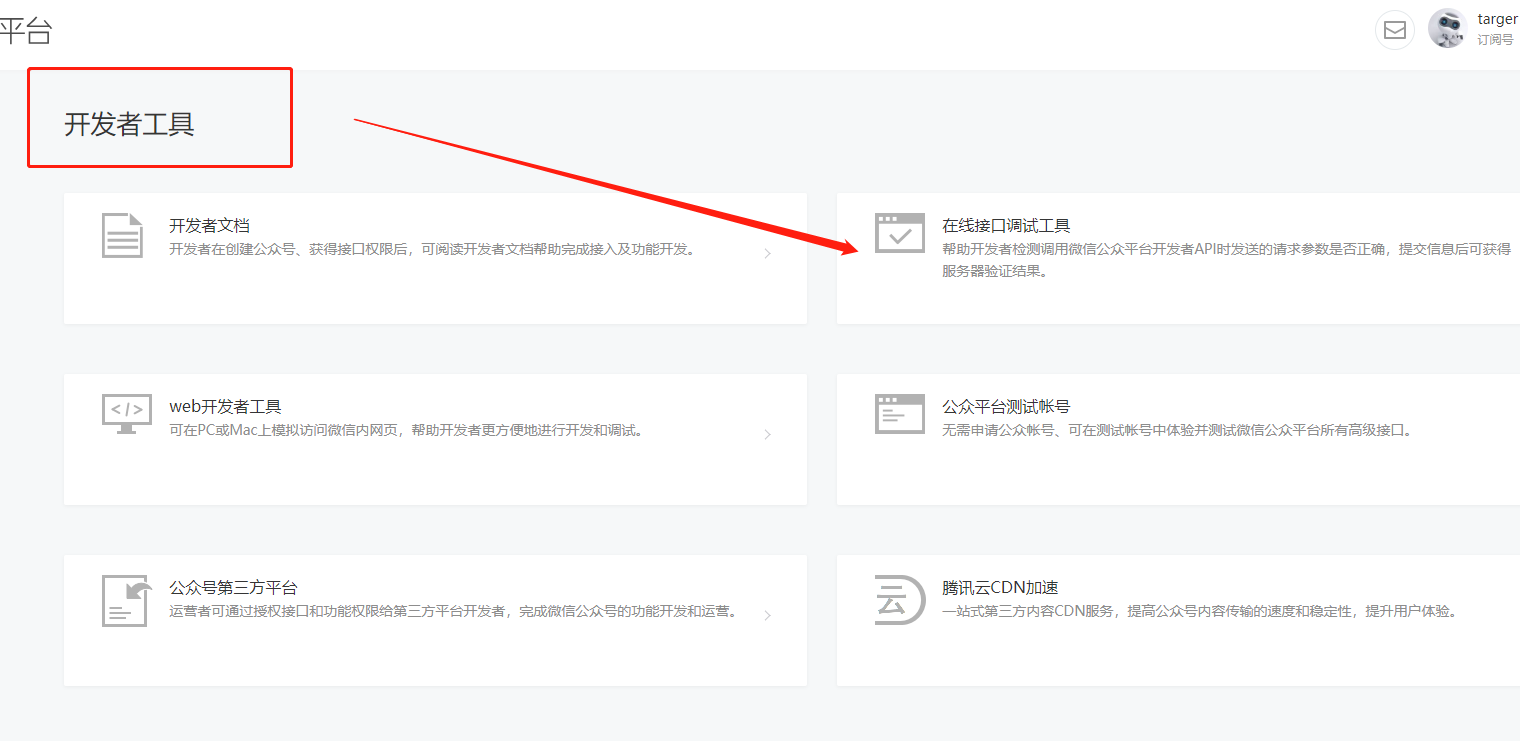Open the 在线接口调试工具 title link
The width and height of the screenshot is (1520, 741).
tap(1006, 226)
